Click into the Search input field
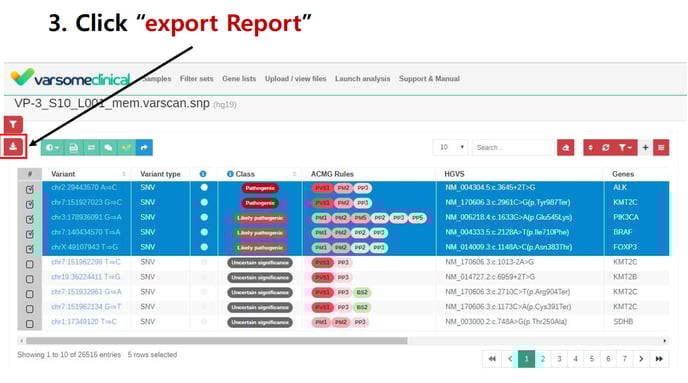Viewport: 688px width, 383px height. (x=513, y=147)
